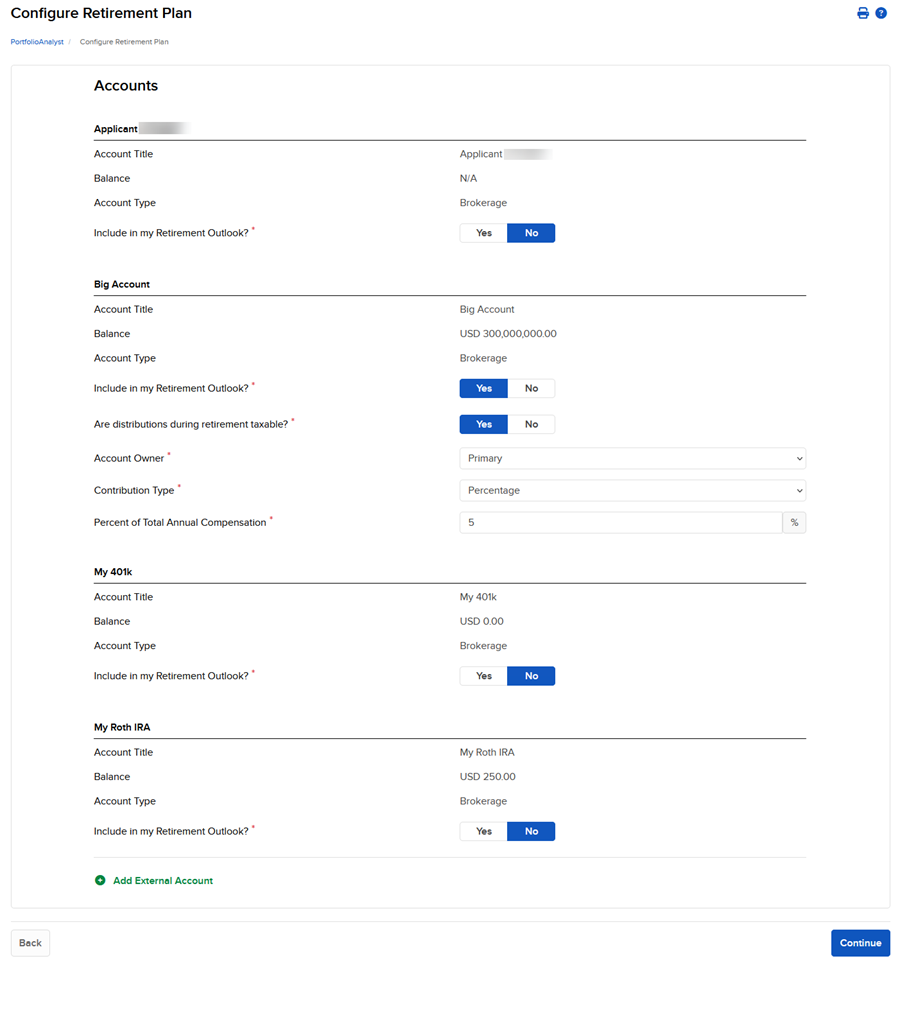This screenshot has width=900, height=1015.
Task: Select No for My 401k outlook
Action: [x=531, y=677]
